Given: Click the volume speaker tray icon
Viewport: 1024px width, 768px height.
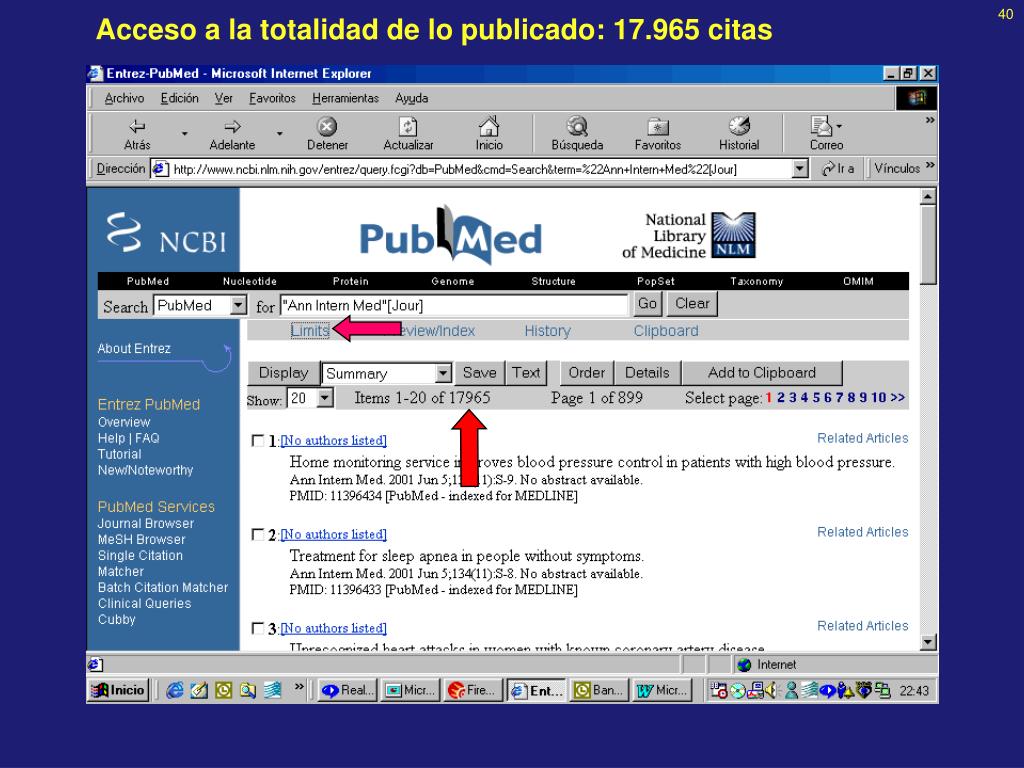Looking at the screenshot, I should 773,690.
